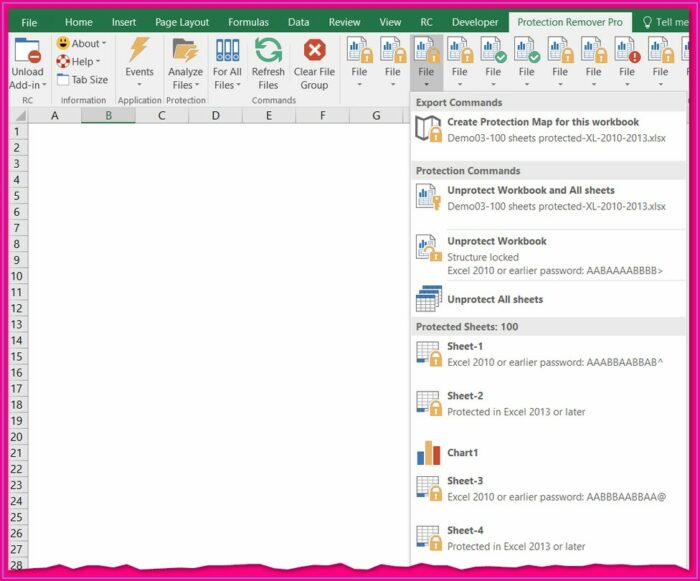
Task: Open the Help lifebuoy menu
Action: tap(78, 61)
